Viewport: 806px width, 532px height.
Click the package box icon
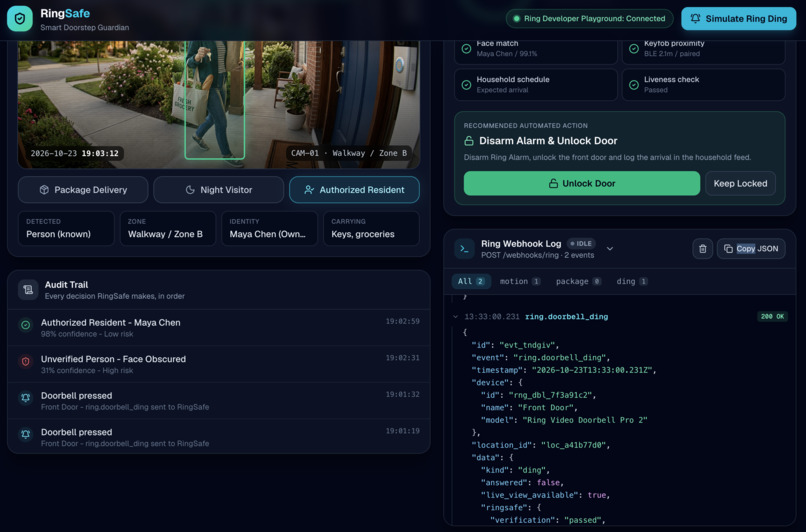[44, 190]
